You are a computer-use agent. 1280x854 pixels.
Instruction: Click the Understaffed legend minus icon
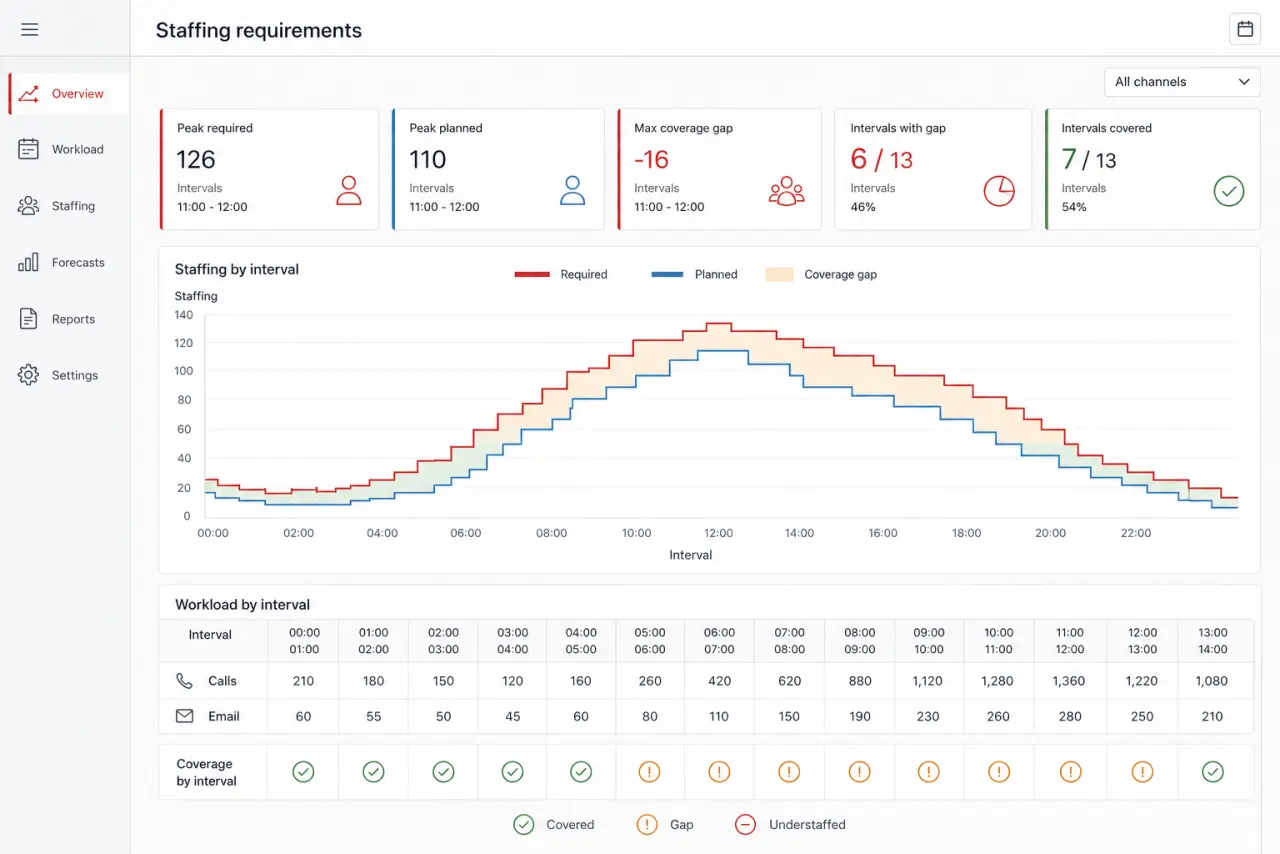[x=745, y=825]
